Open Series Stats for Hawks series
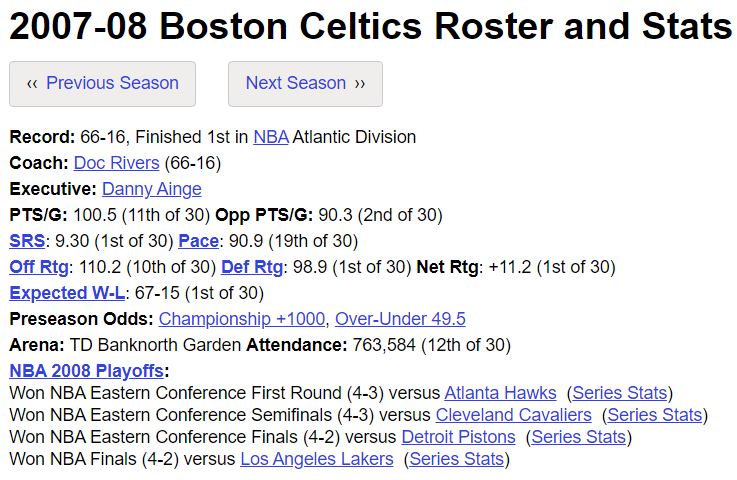Image resolution: width=737 pixels, height=480 pixels. 619,393
